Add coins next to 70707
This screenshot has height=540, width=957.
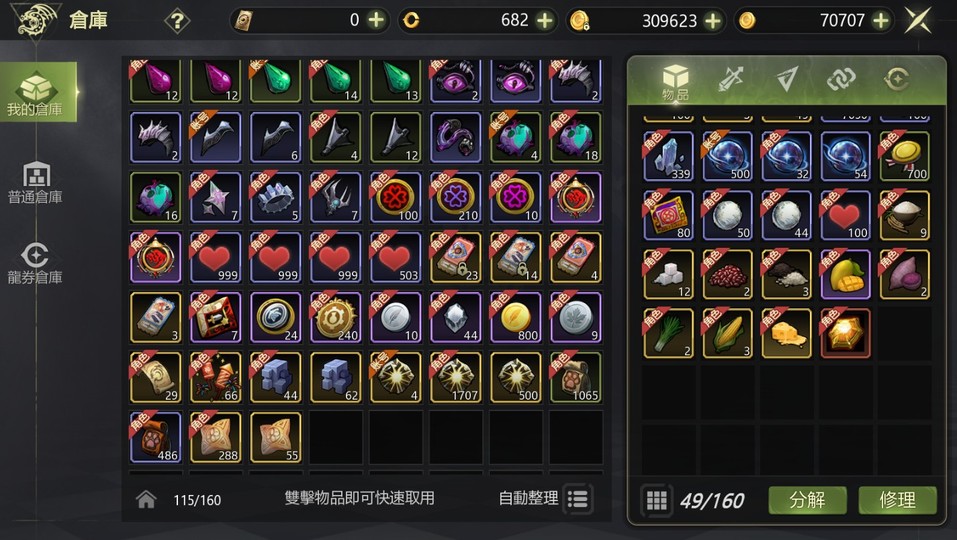click(880, 21)
